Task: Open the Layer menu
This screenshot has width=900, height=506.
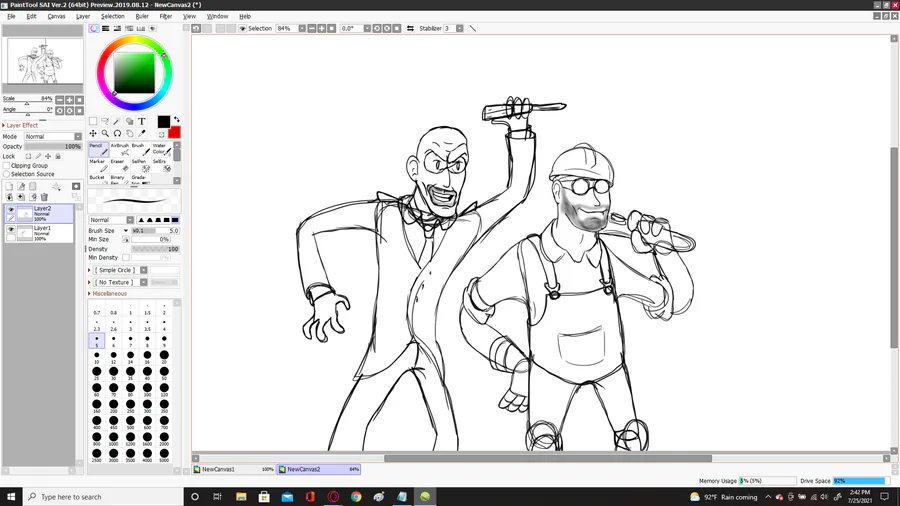Action: (x=83, y=16)
